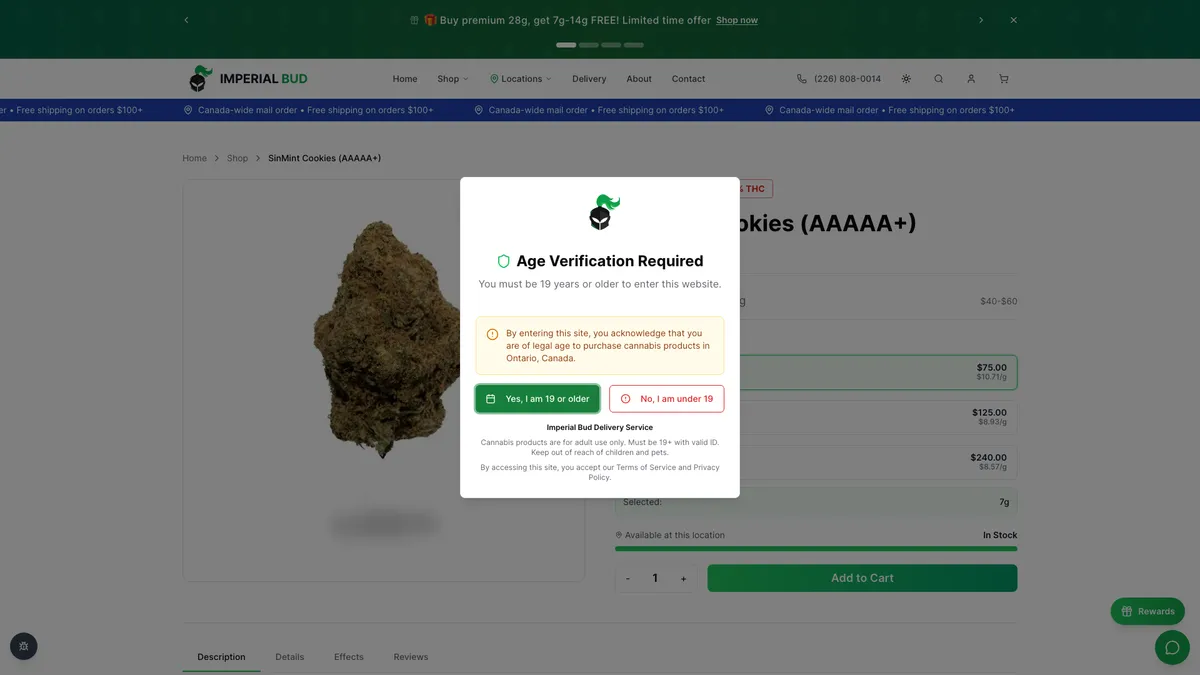
Task: Select the $75.00 weight option
Action: coord(816,372)
